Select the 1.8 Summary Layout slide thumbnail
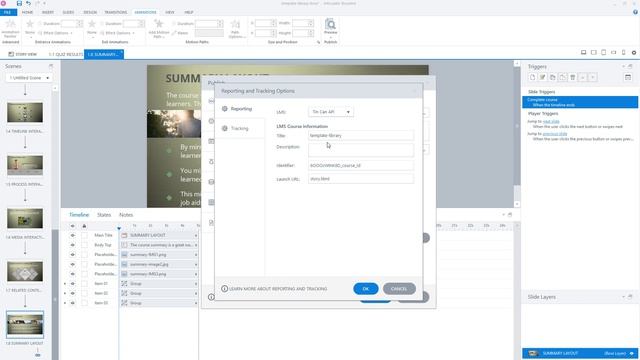Image resolution: width=640 pixels, height=360 pixels. click(x=25, y=324)
